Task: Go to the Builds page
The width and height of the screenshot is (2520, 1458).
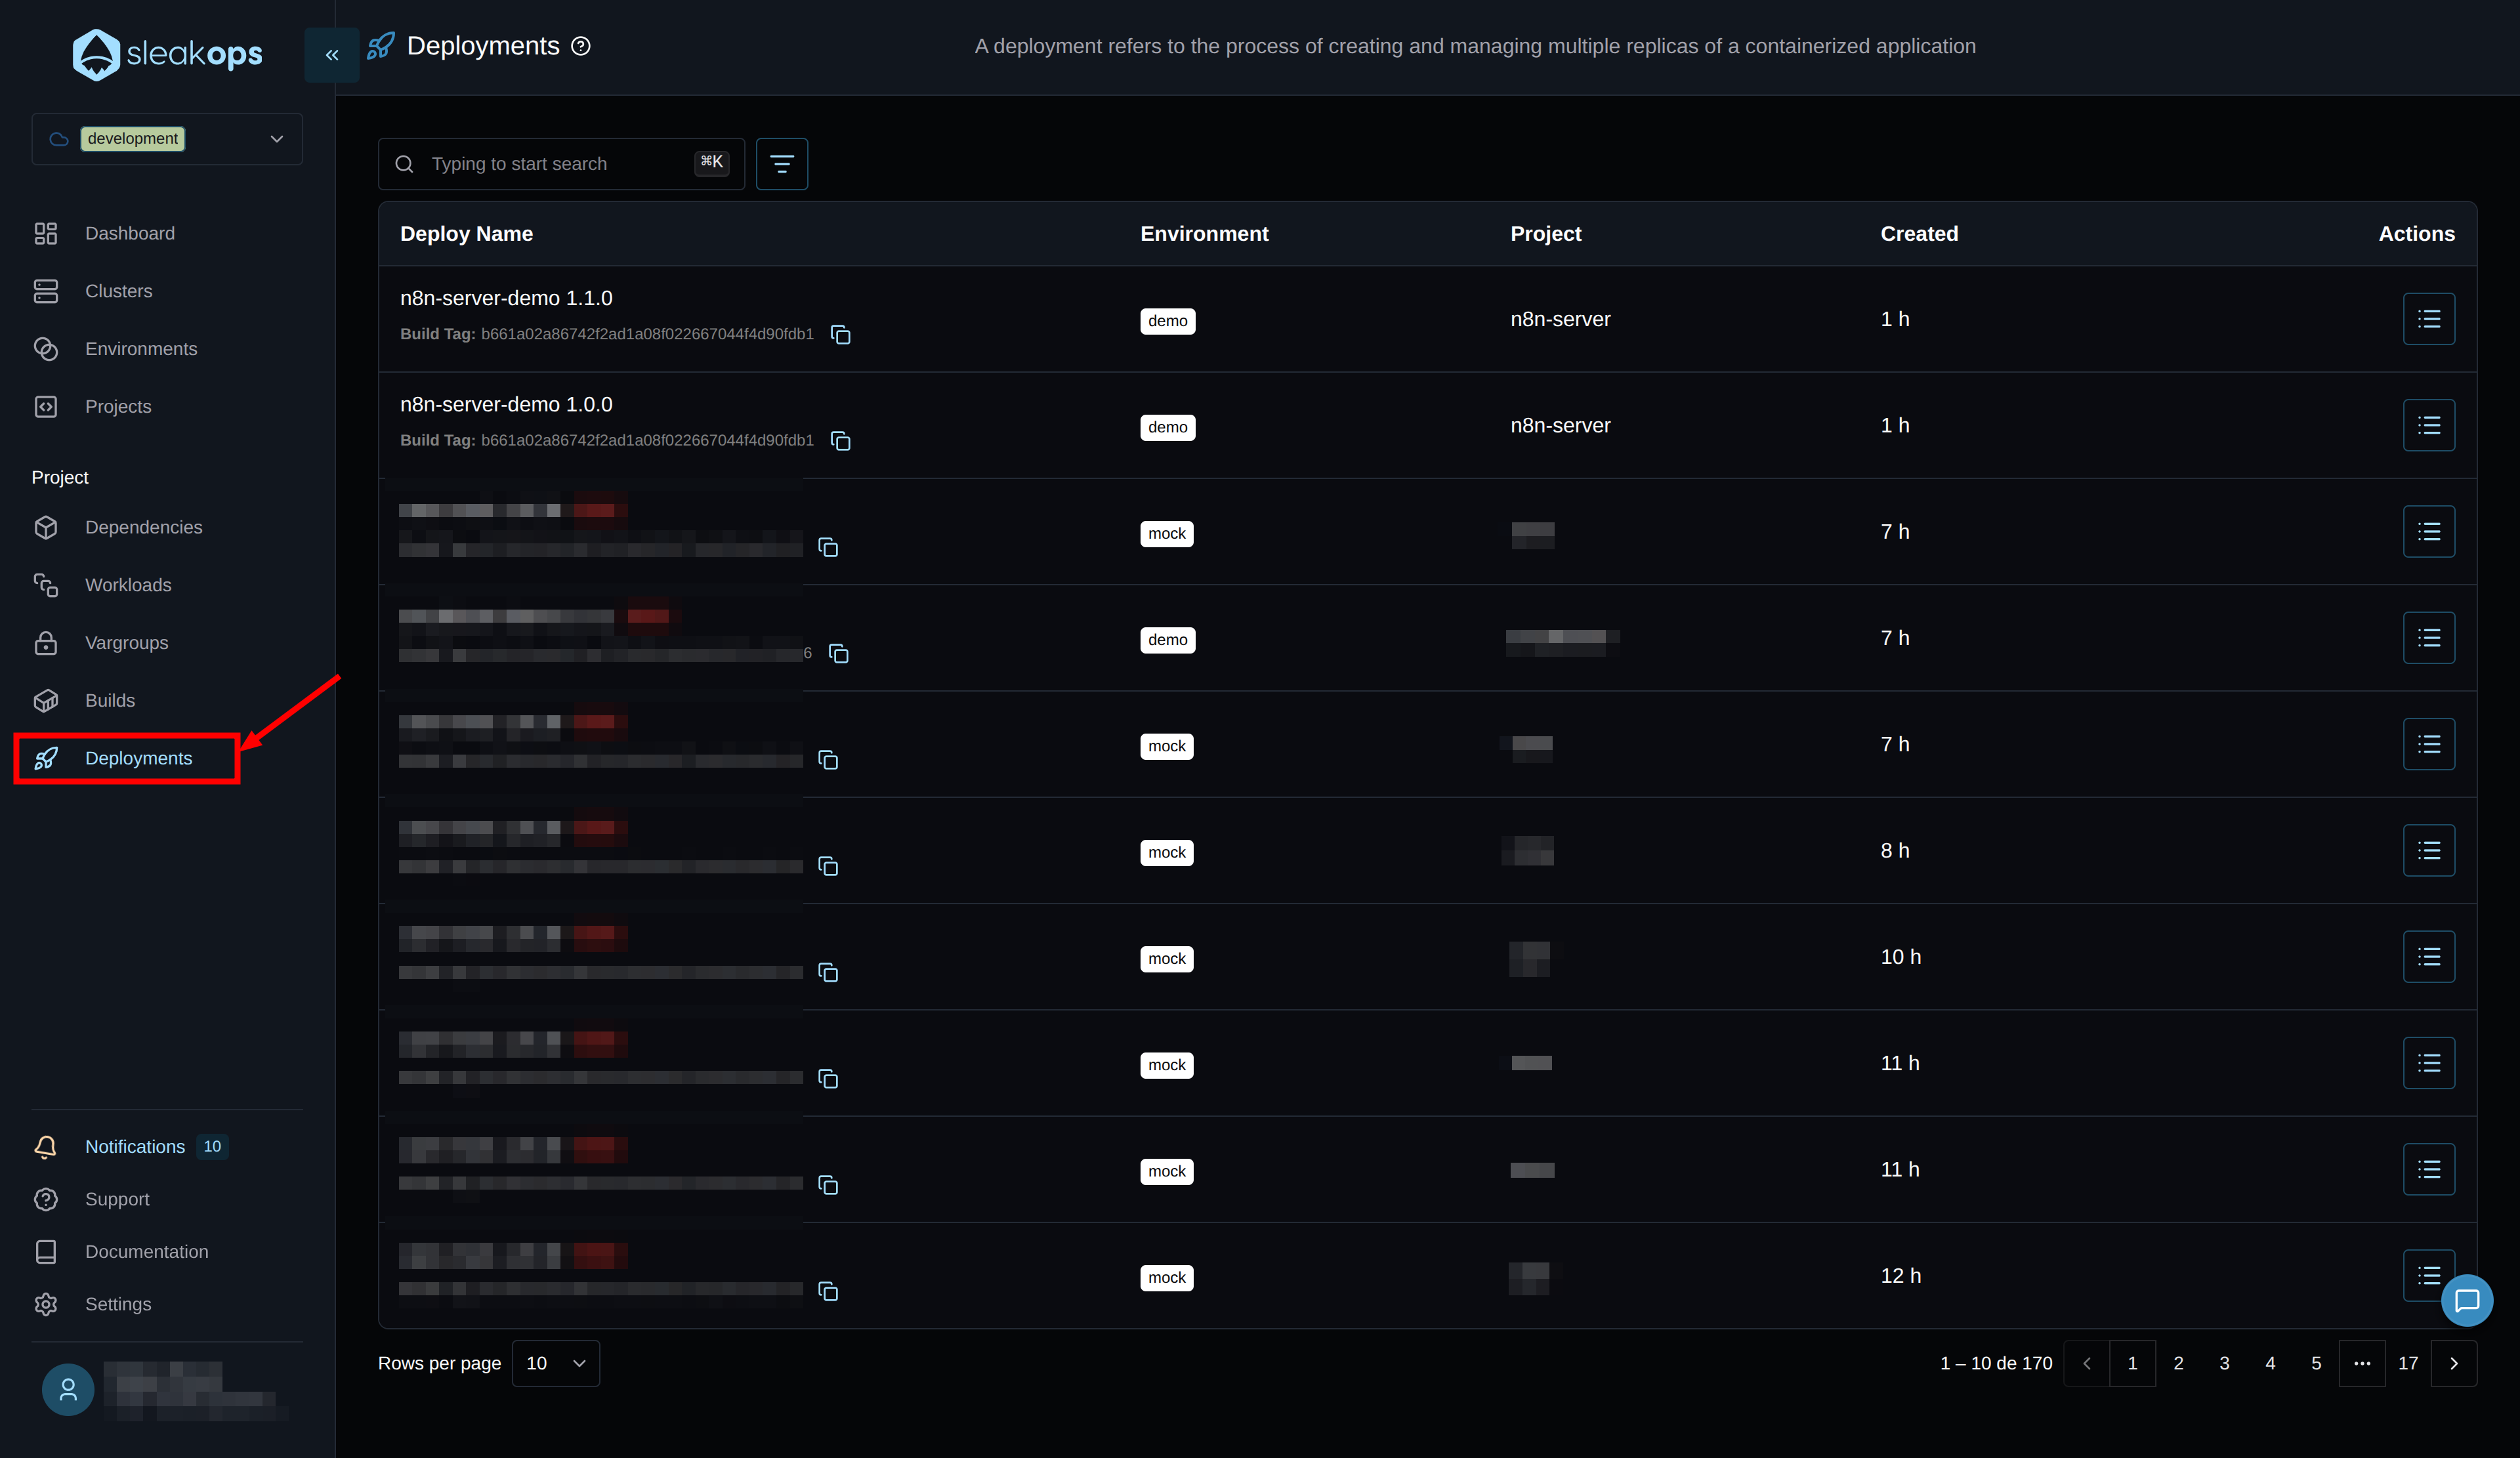Action: click(x=110, y=700)
